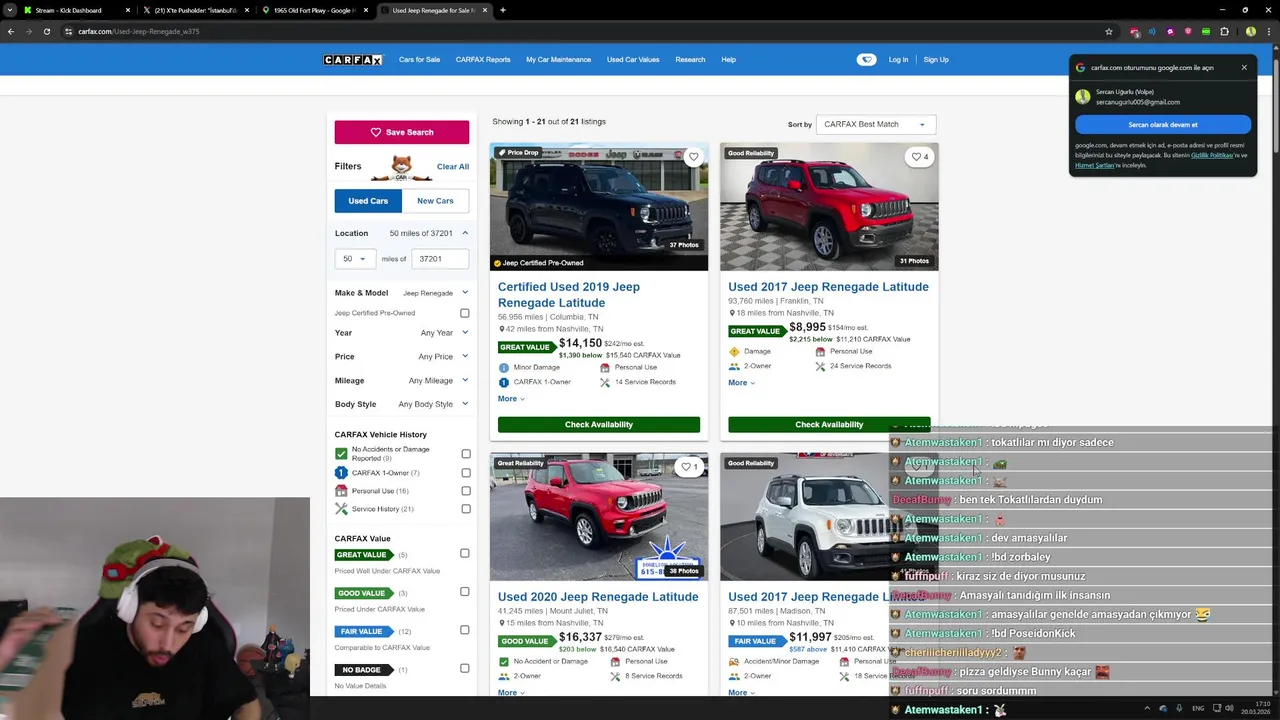Favorite the Used 2020 Jeep Renegade Latitude
This screenshot has width=1280, height=720.
click(x=688, y=467)
